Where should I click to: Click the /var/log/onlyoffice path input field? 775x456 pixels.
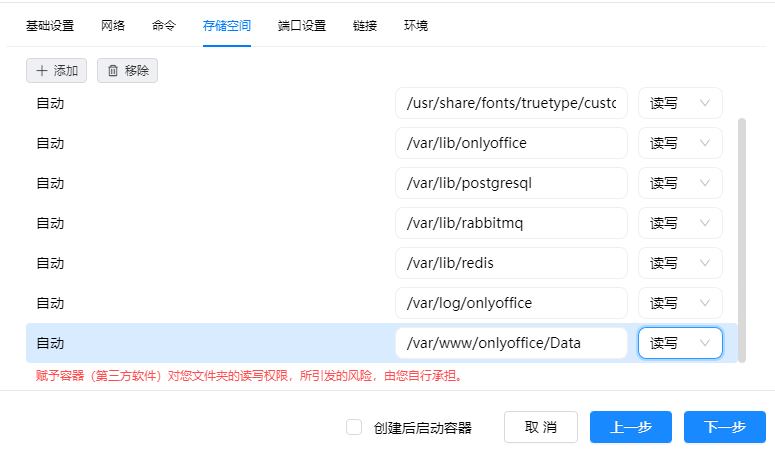[511, 303]
